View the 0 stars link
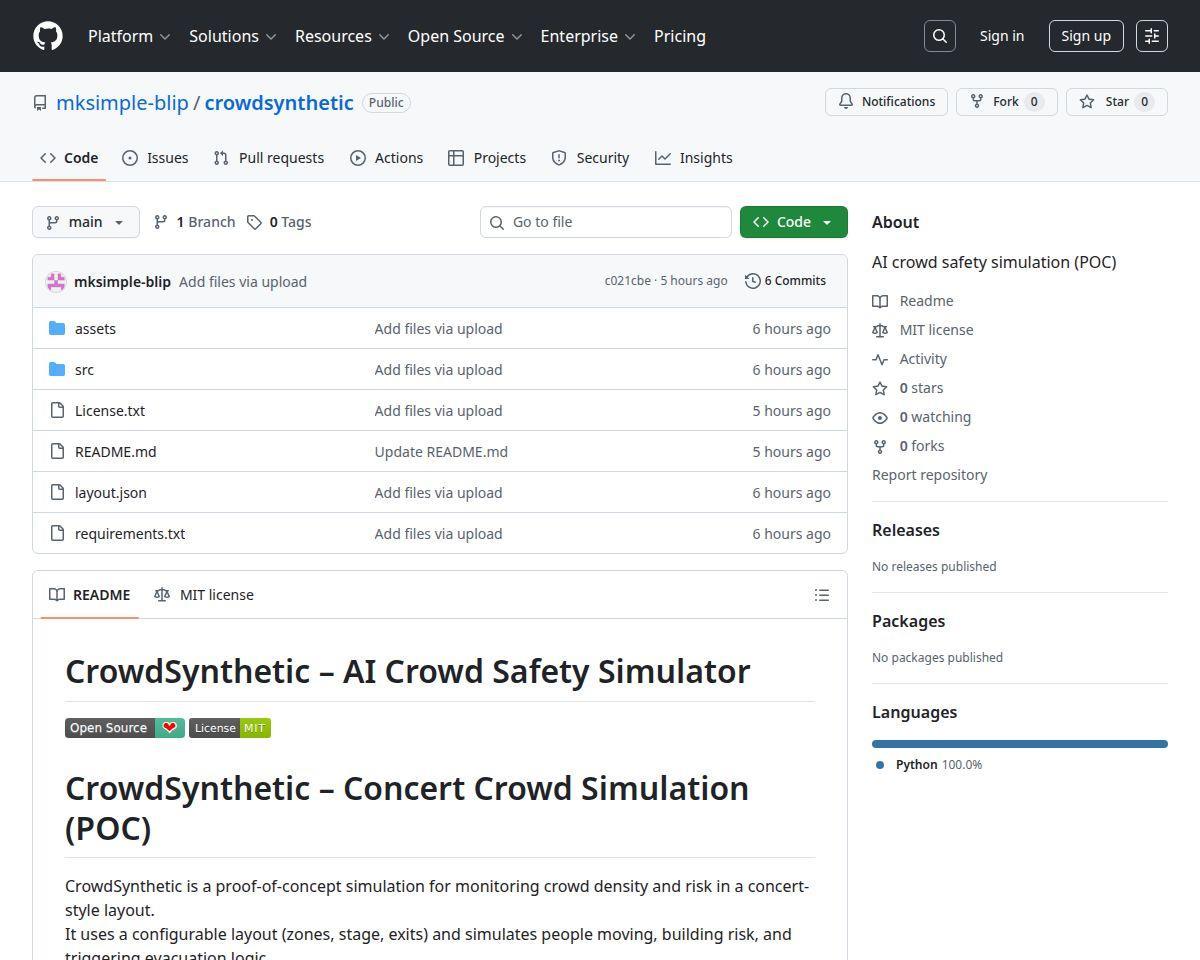Screen dimensions: 1200x960 (908, 388)
